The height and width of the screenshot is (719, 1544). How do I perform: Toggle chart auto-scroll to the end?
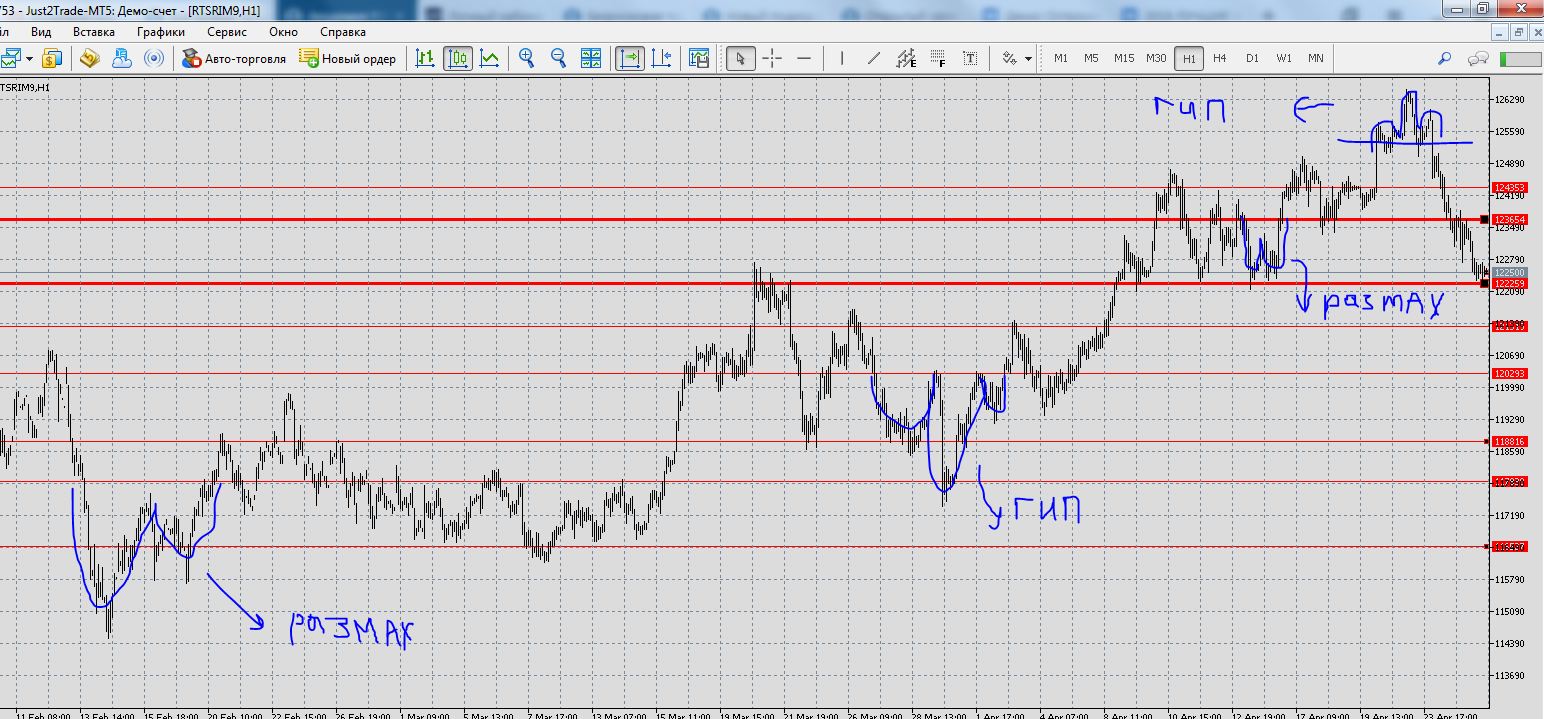pos(630,58)
